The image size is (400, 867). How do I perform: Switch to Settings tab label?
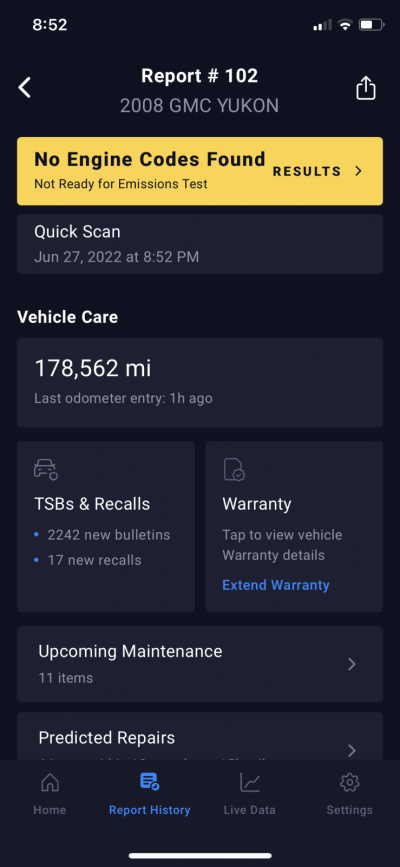point(350,810)
